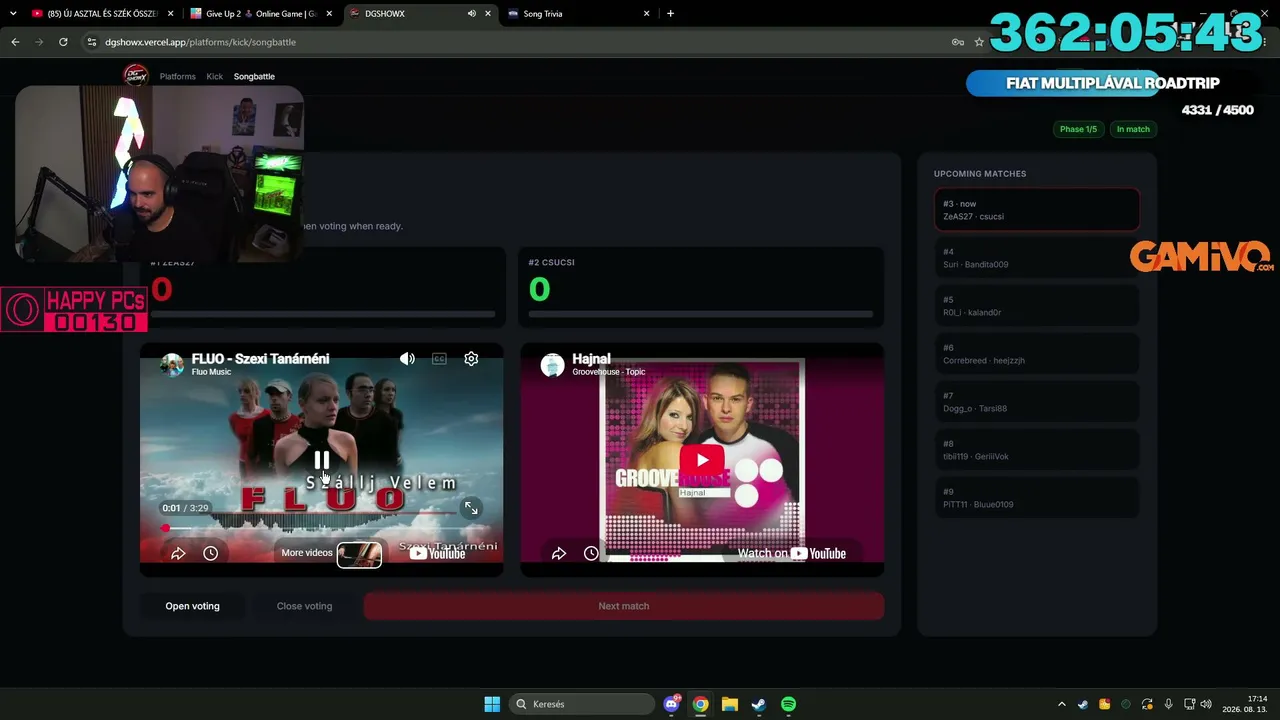The image size is (1280, 720).
Task: Toggle closed captions on FLUO video
Action: click(439, 359)
